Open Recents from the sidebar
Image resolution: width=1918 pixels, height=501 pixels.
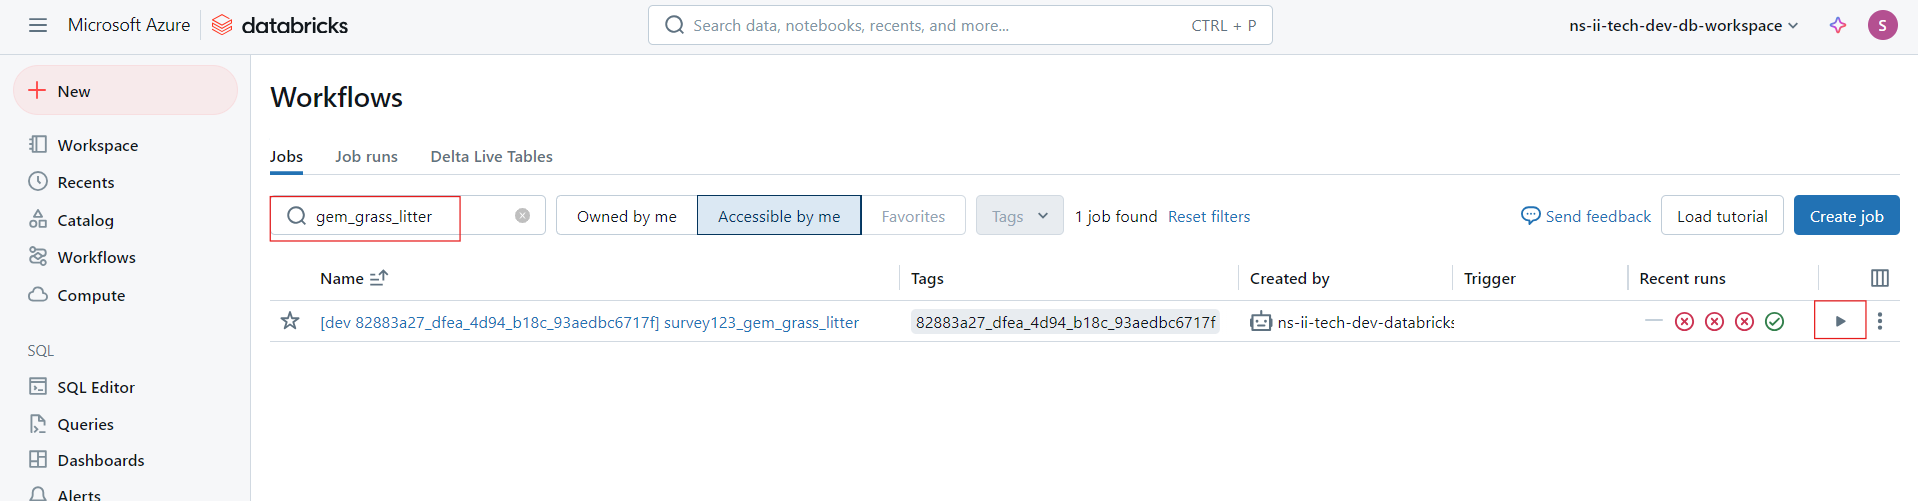point(72,182)
